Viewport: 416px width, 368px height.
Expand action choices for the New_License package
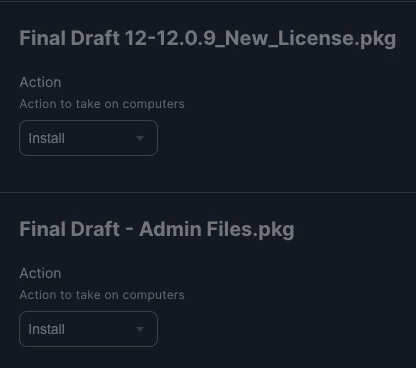[x=88, y=138]
